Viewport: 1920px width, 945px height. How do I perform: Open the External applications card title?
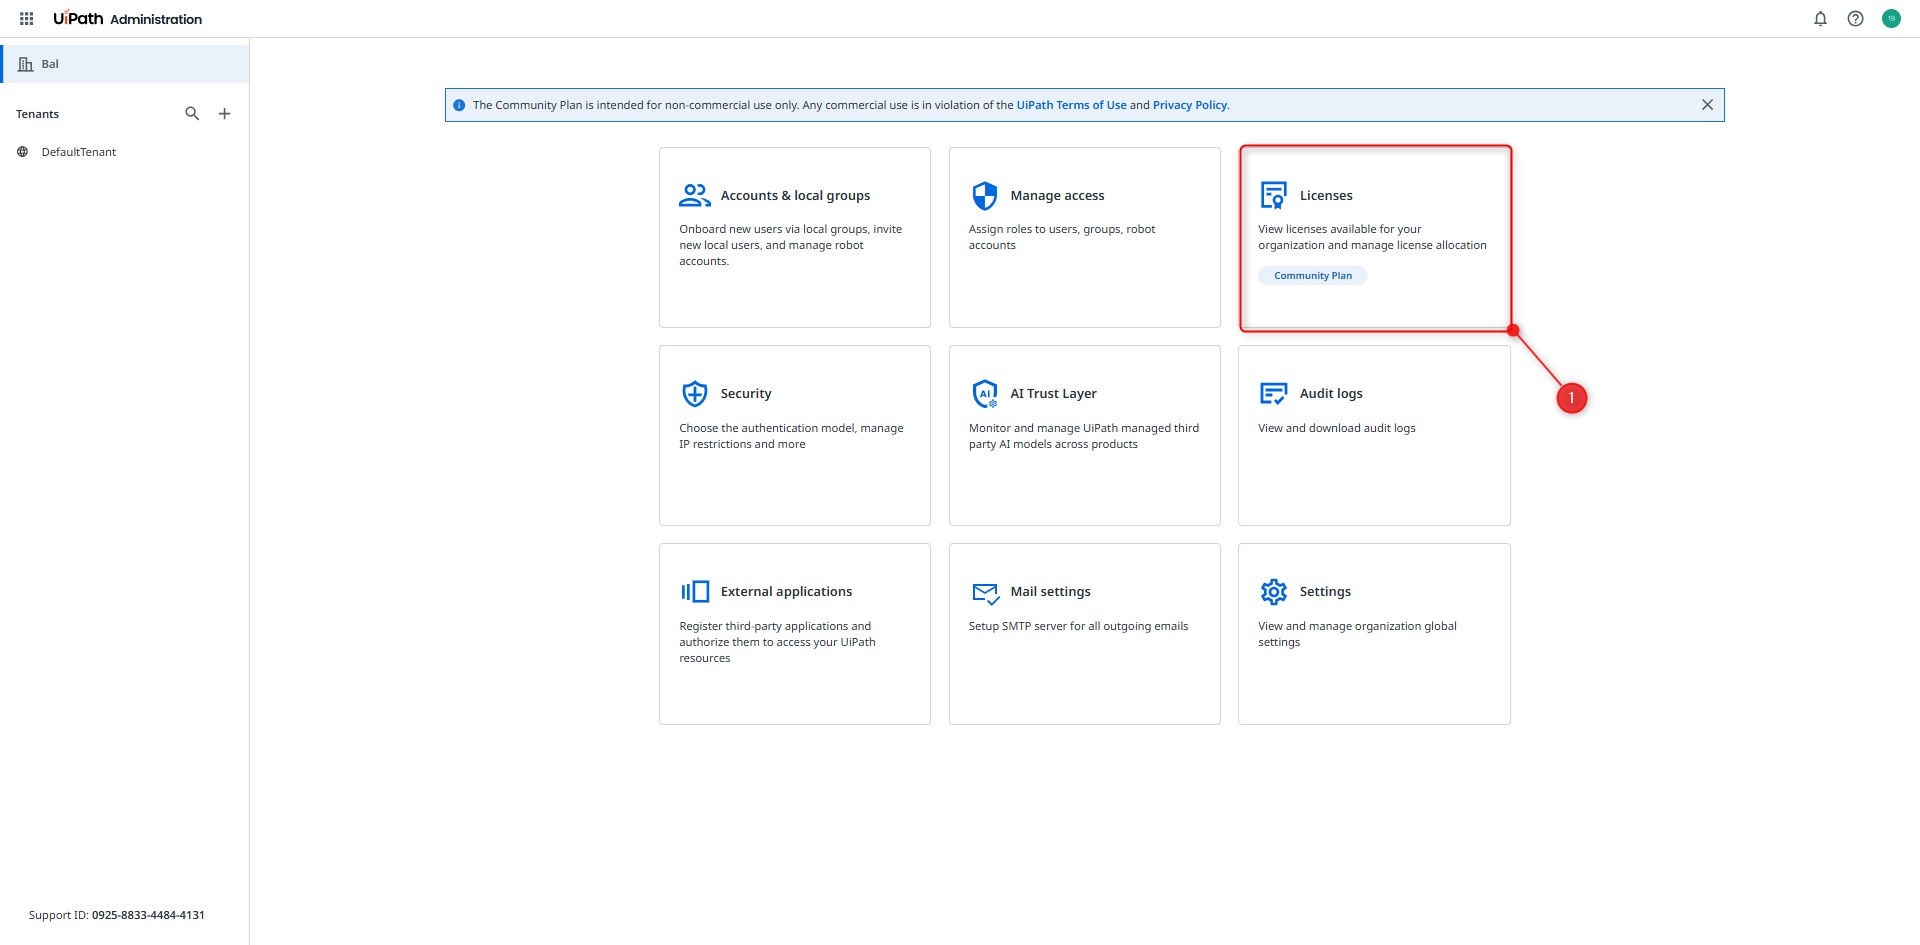click(x=786, y=592)
